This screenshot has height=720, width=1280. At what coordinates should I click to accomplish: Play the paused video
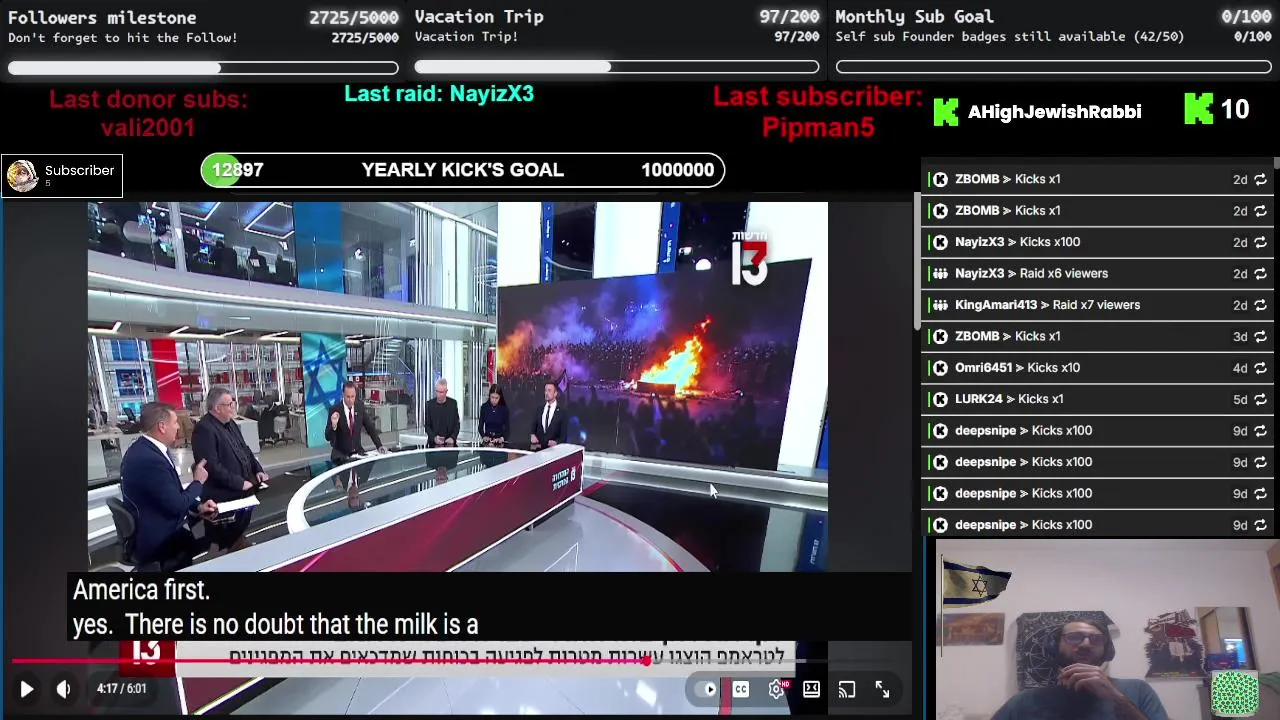tap(27, 689)
